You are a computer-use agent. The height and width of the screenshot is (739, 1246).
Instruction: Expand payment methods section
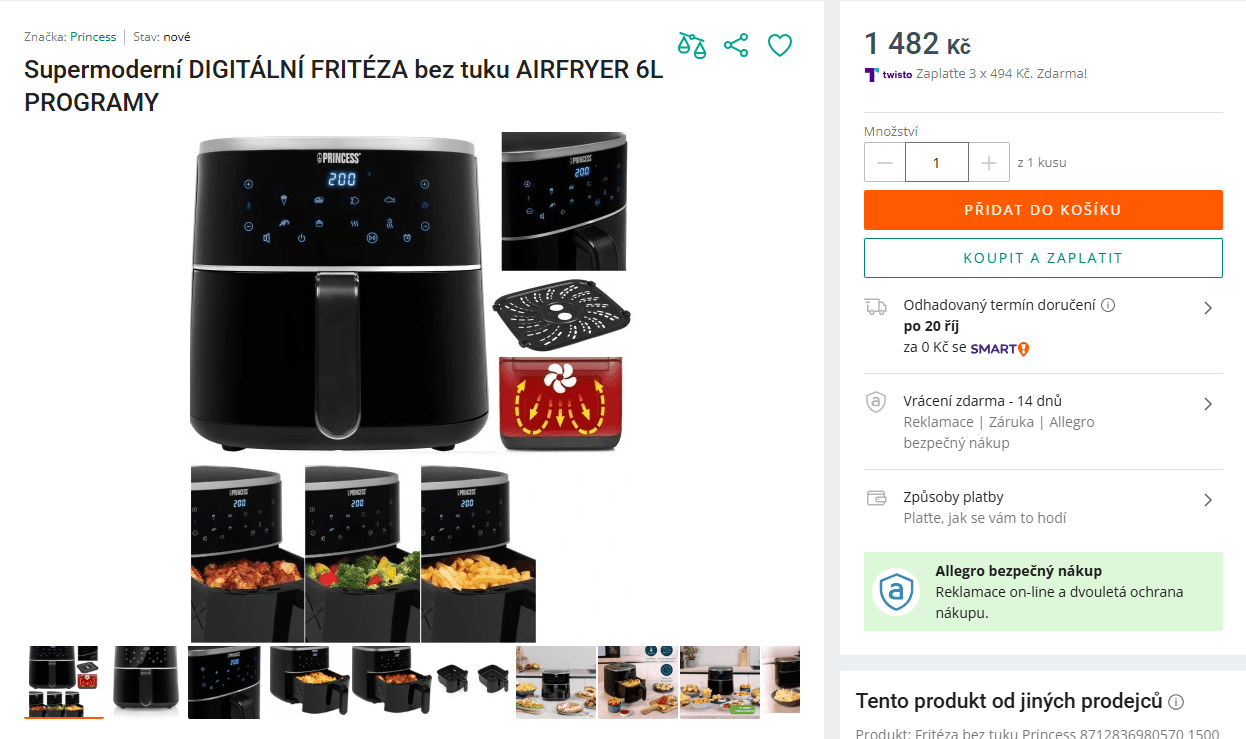click(x=1043, y=507)
